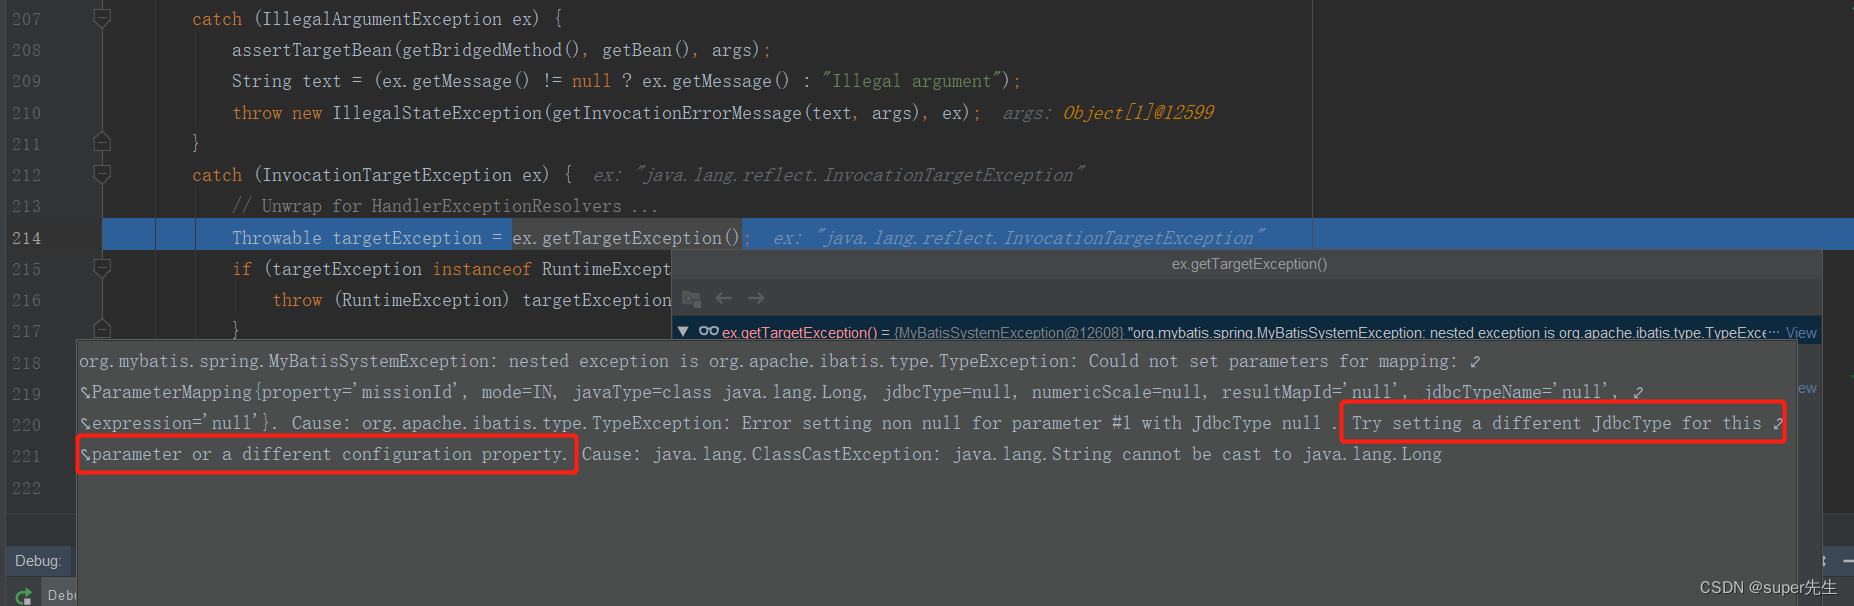Click gutter line number 220
Image resolution: width=1854 pixels, height=606 pixels.
click(27, 425)
